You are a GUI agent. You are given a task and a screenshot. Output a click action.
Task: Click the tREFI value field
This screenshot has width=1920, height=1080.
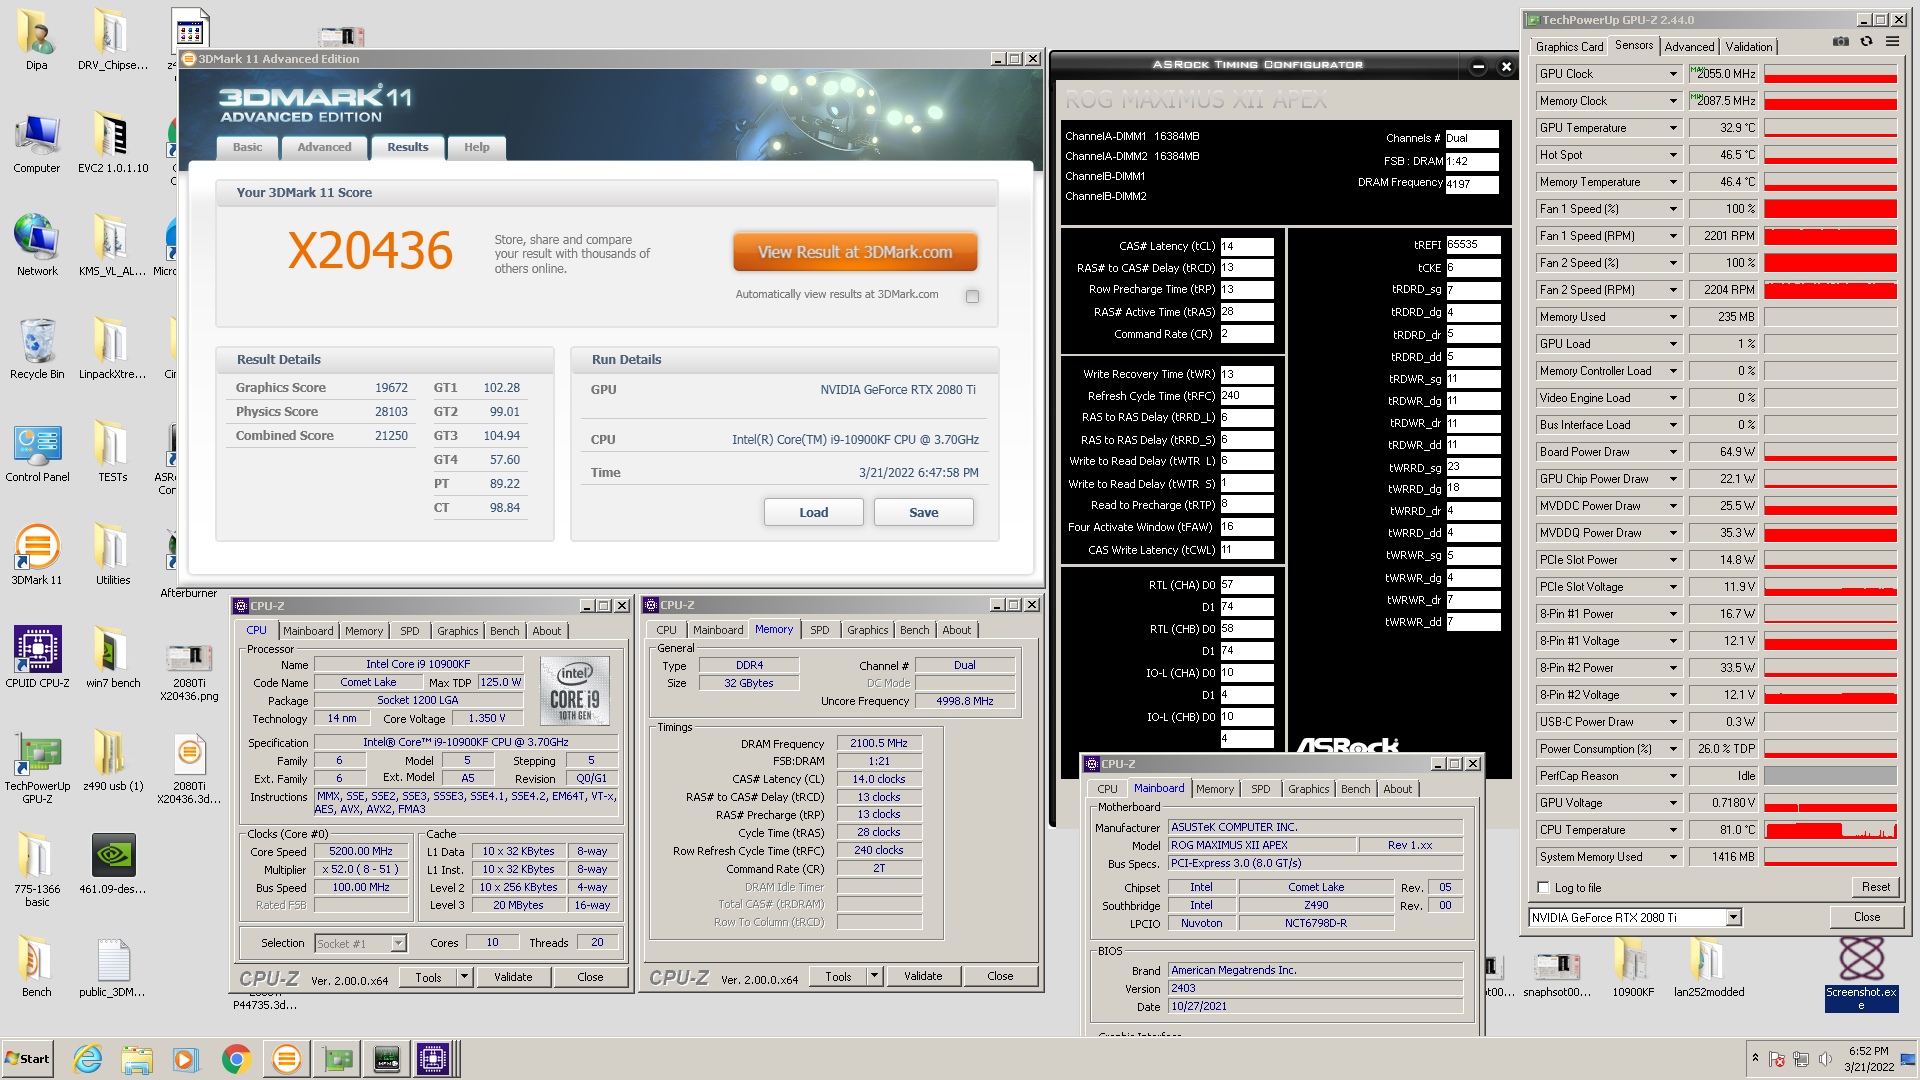[x=1473, y=244]
